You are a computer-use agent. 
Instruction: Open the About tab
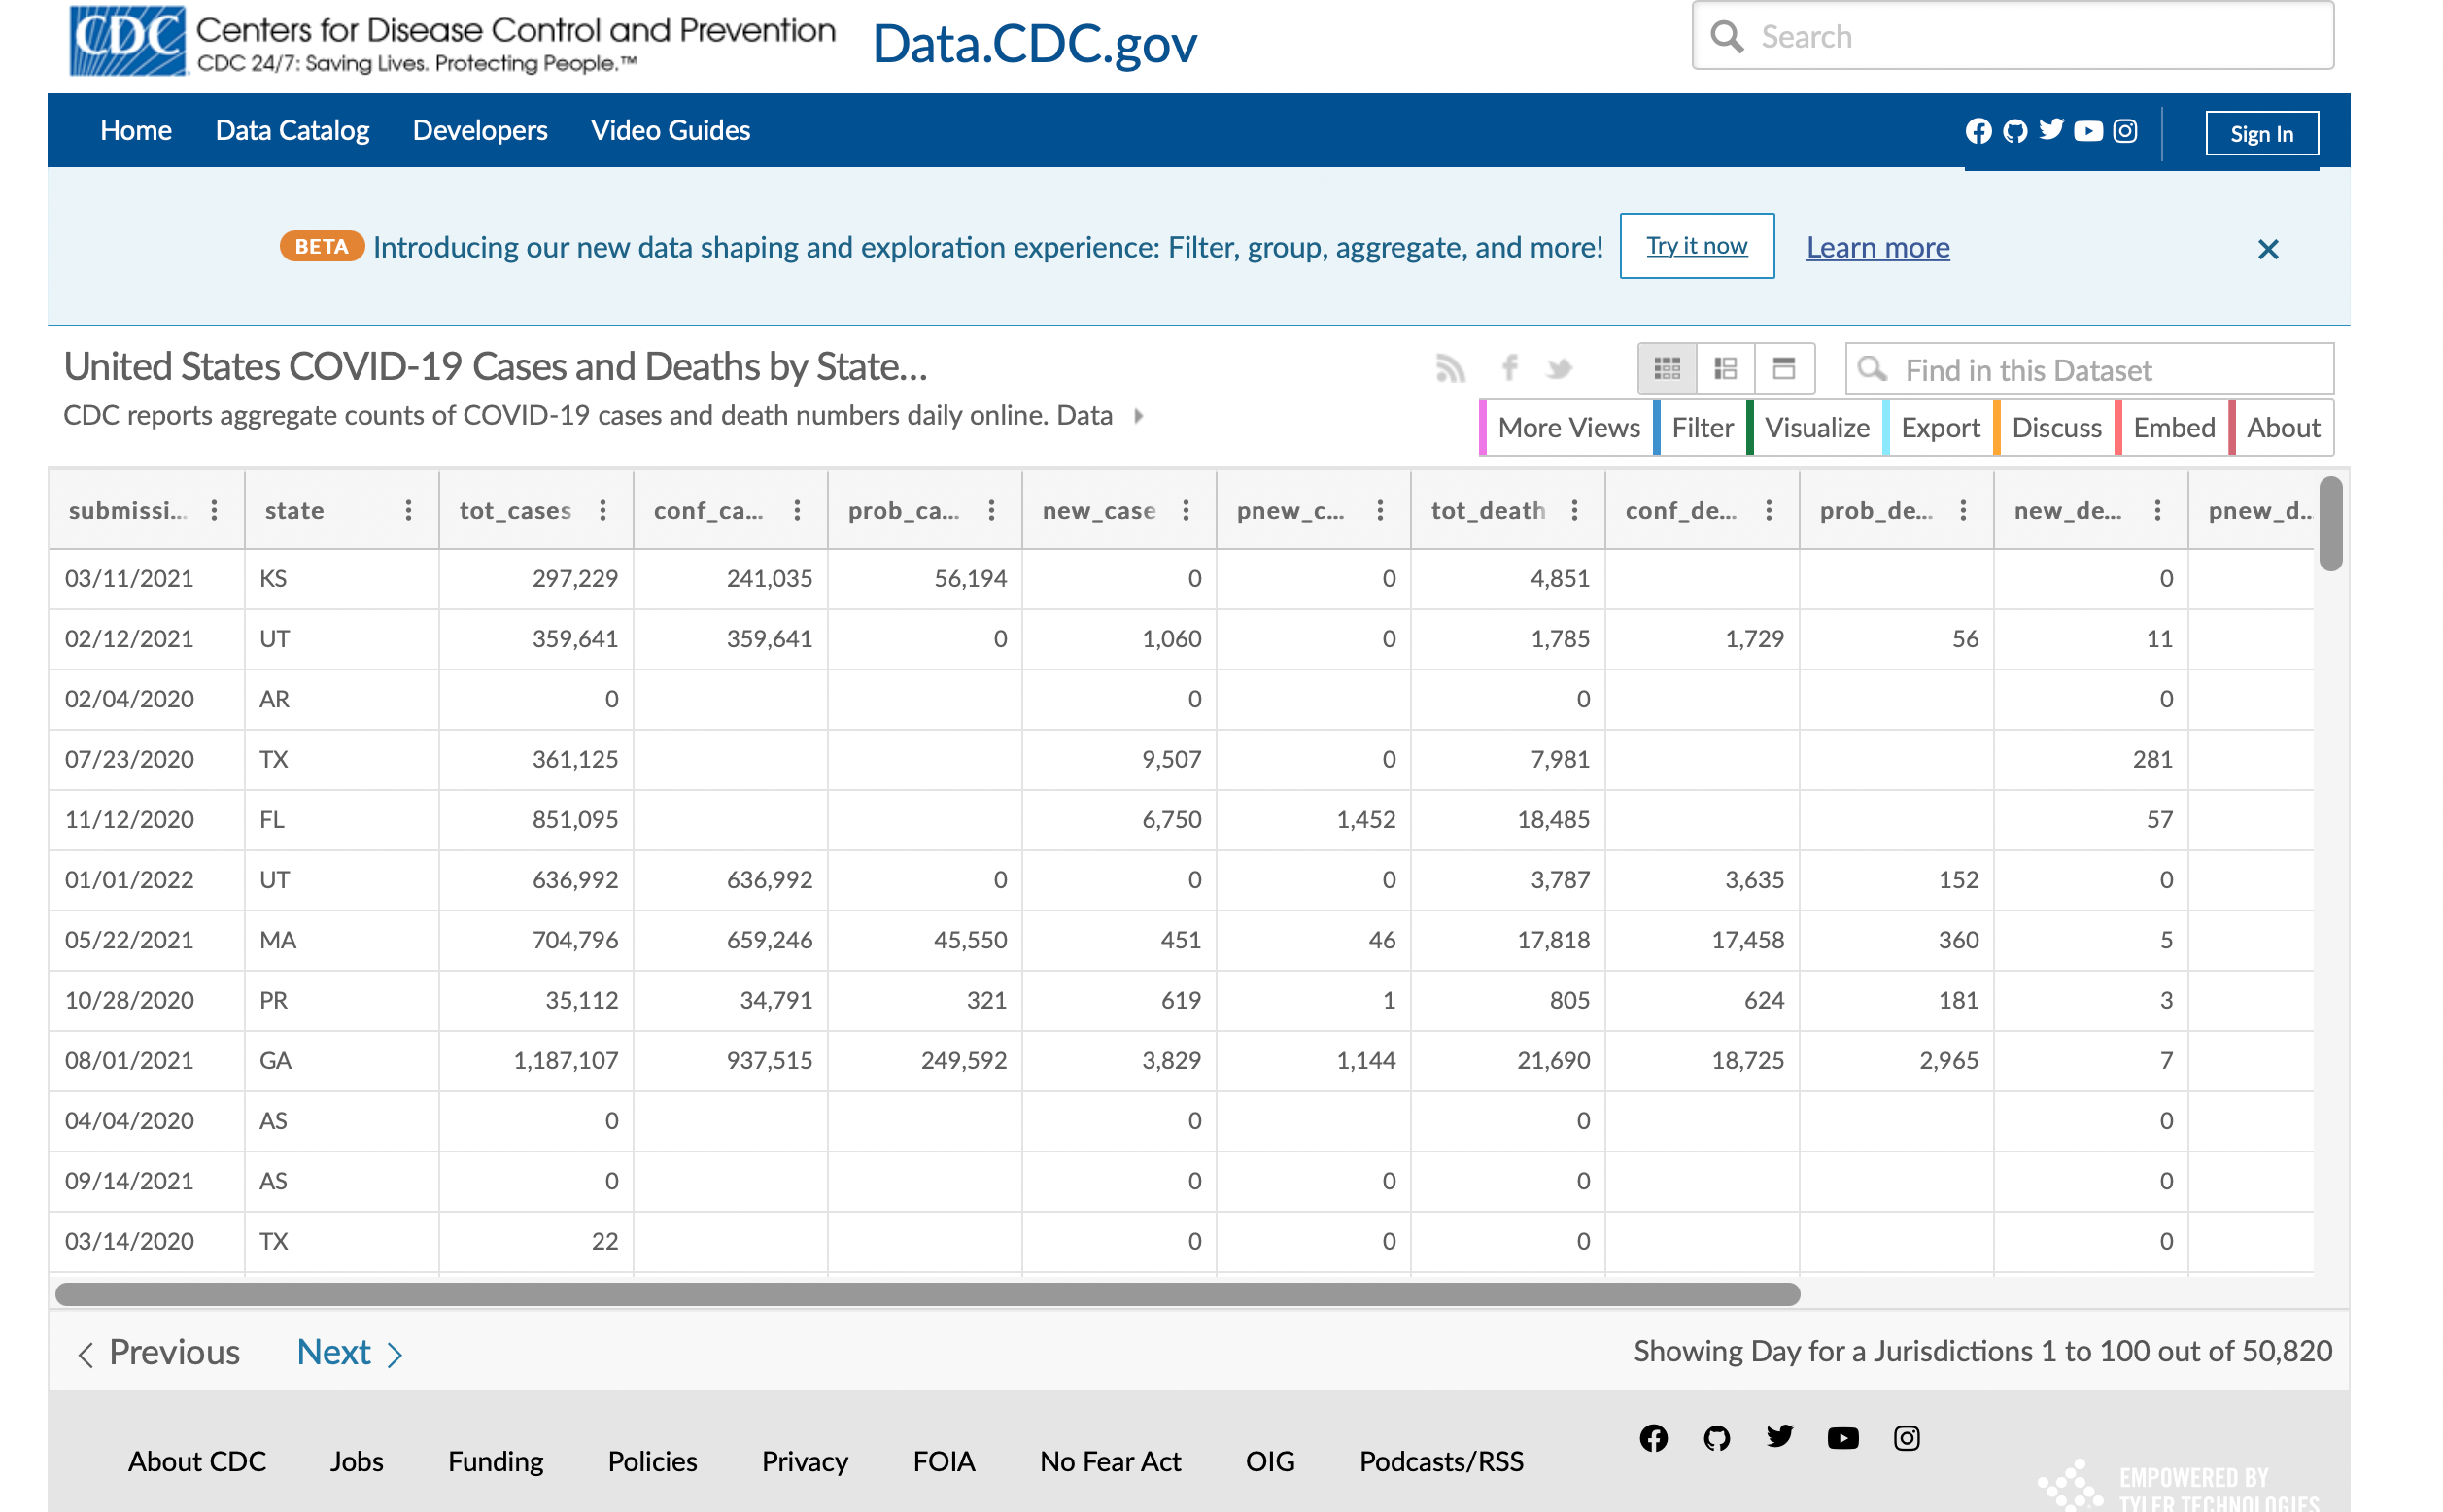(x=2282, y=427)
